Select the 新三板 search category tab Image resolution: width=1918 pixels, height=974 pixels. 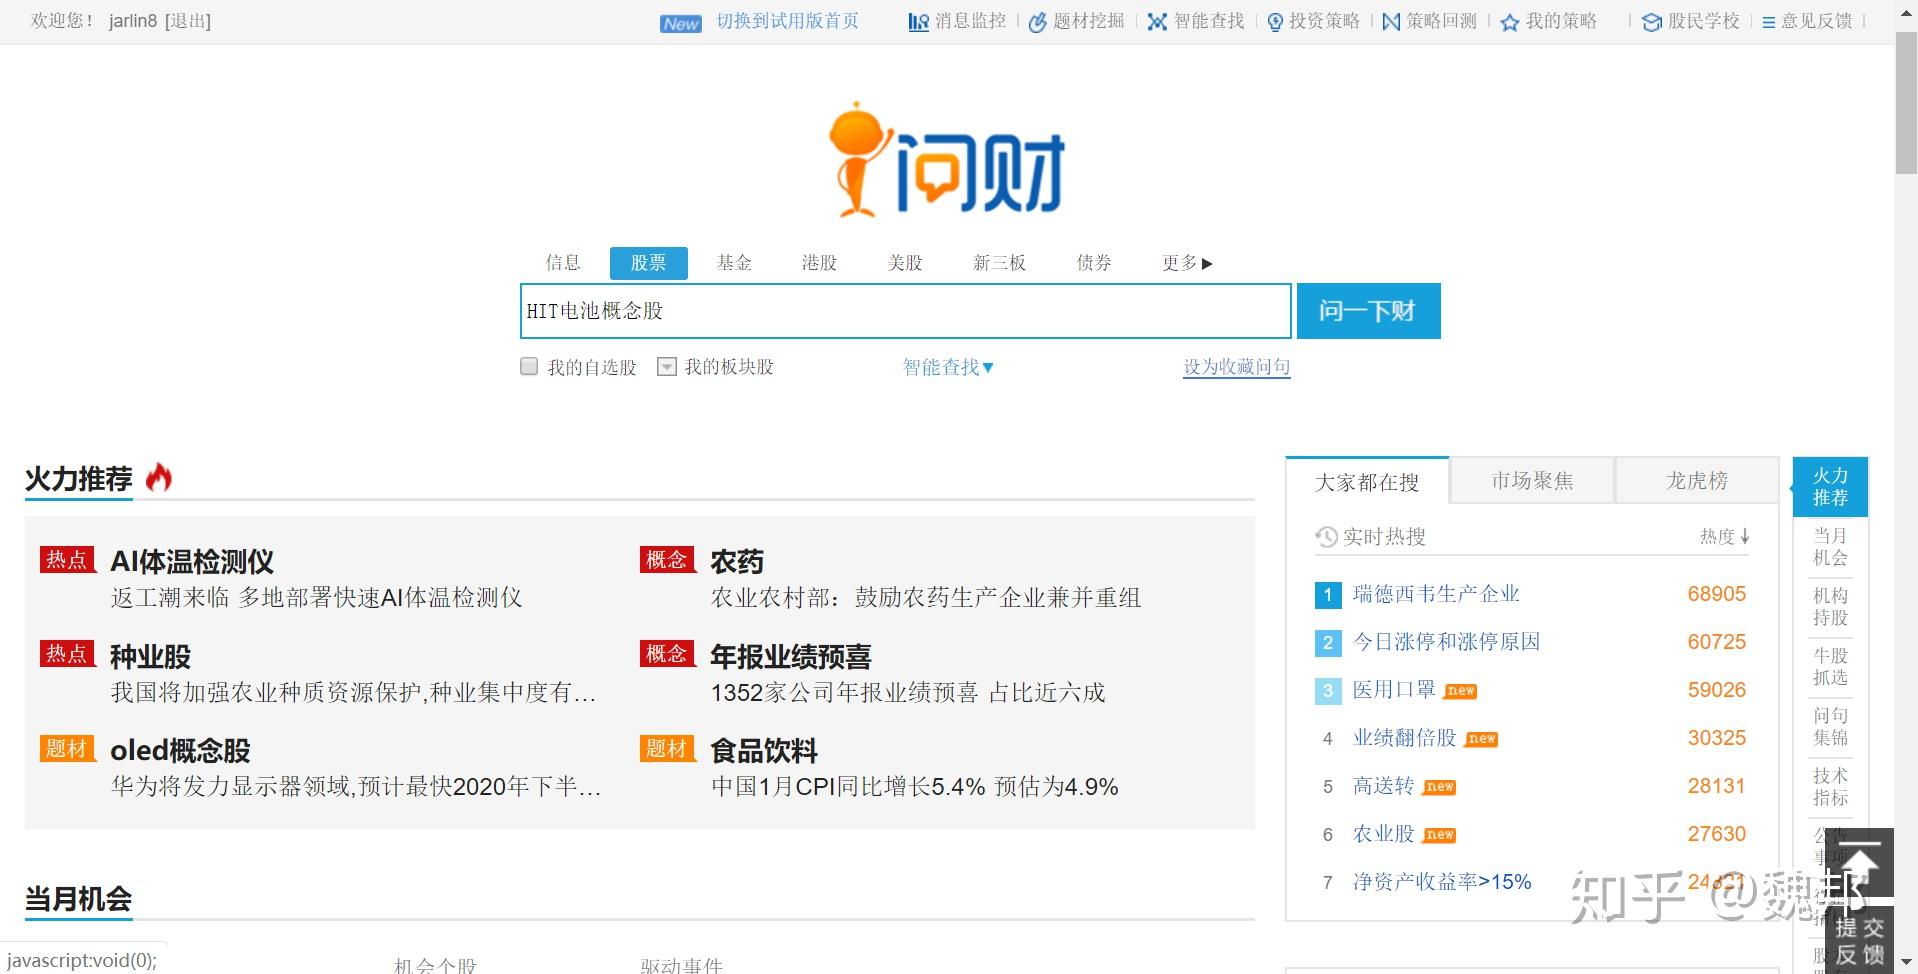tap(999, 263)
